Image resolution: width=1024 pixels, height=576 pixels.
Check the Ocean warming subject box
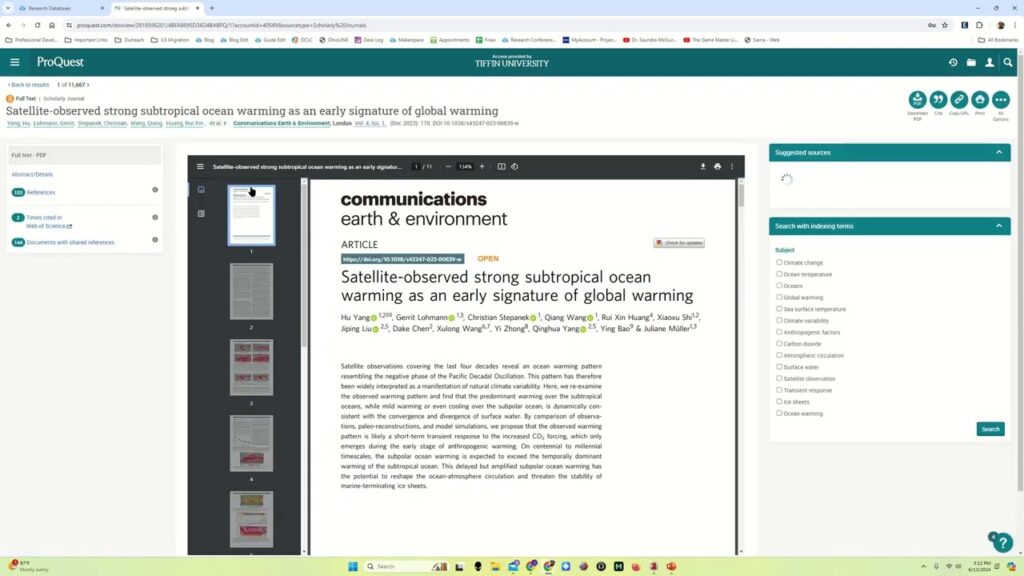(x=779, y=413)
